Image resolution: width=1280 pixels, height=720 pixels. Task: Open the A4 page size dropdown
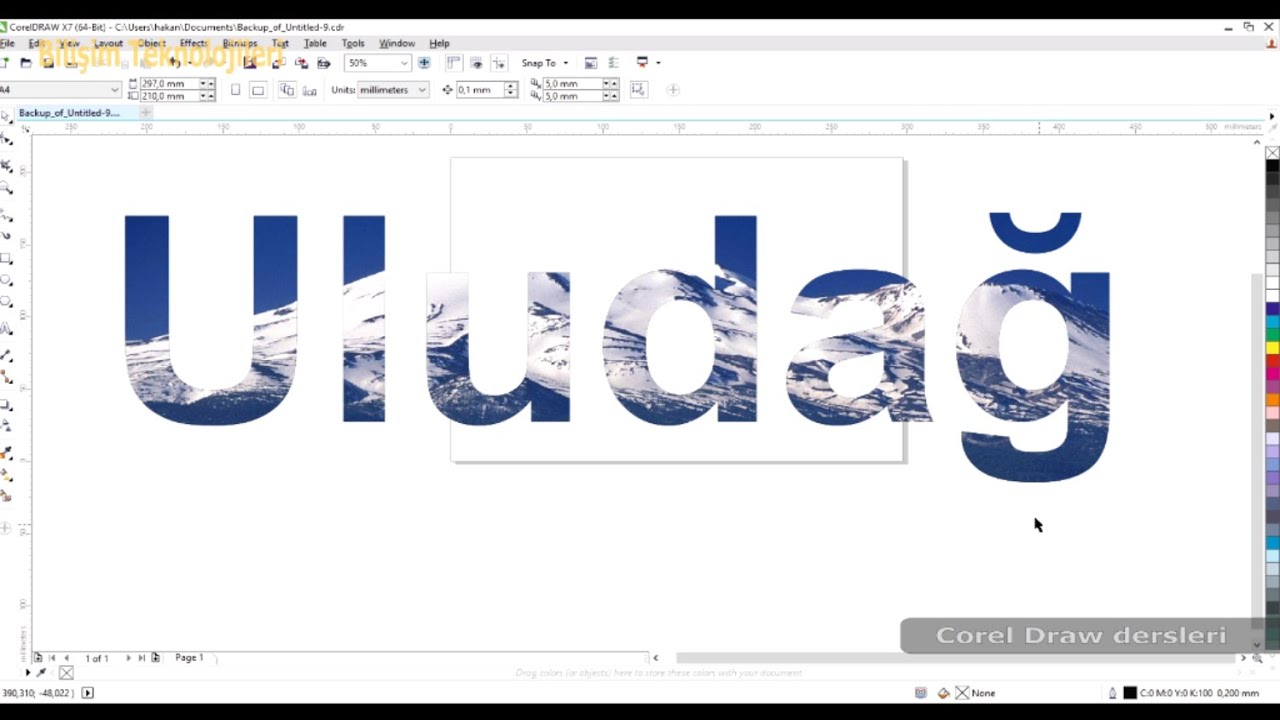click(x=114, y=90)
